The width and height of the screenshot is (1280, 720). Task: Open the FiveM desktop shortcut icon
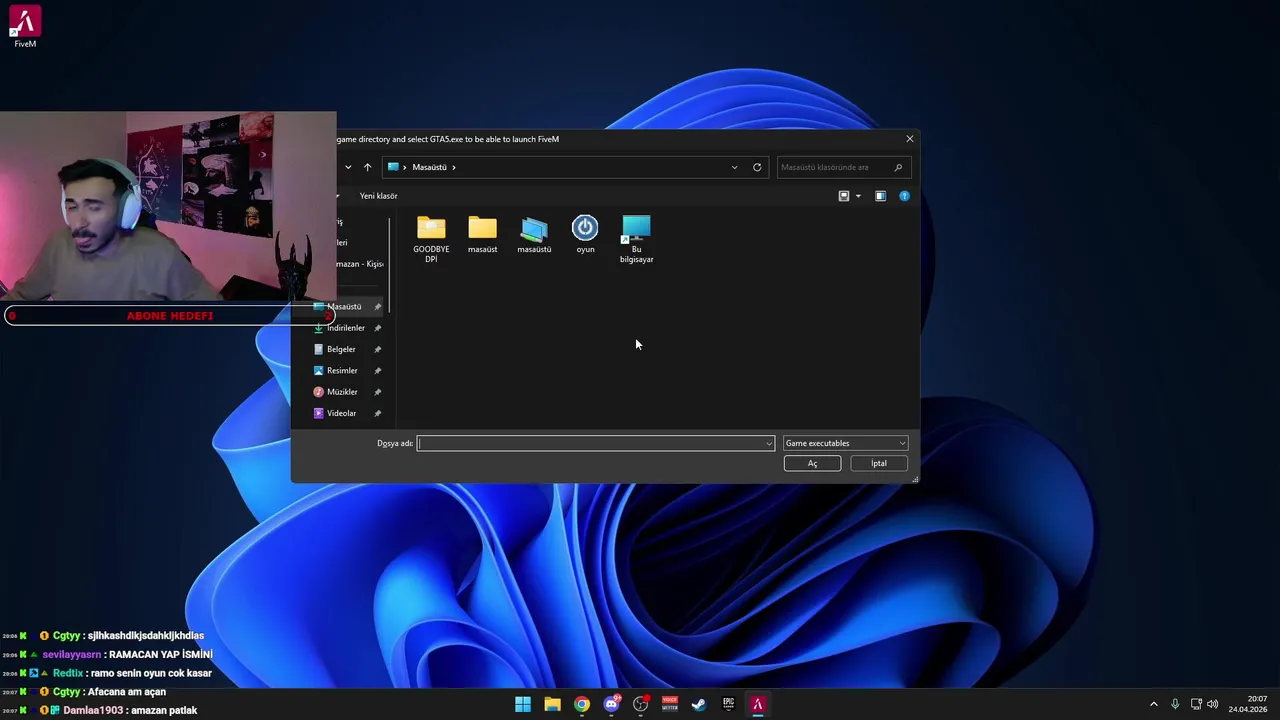tap(25, 27)
